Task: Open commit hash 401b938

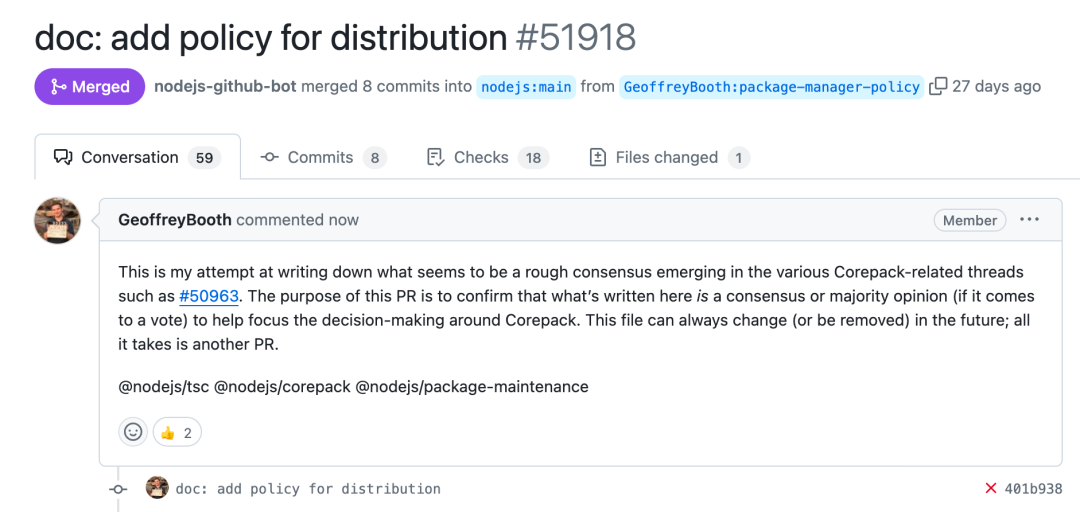Action: 1033,489
